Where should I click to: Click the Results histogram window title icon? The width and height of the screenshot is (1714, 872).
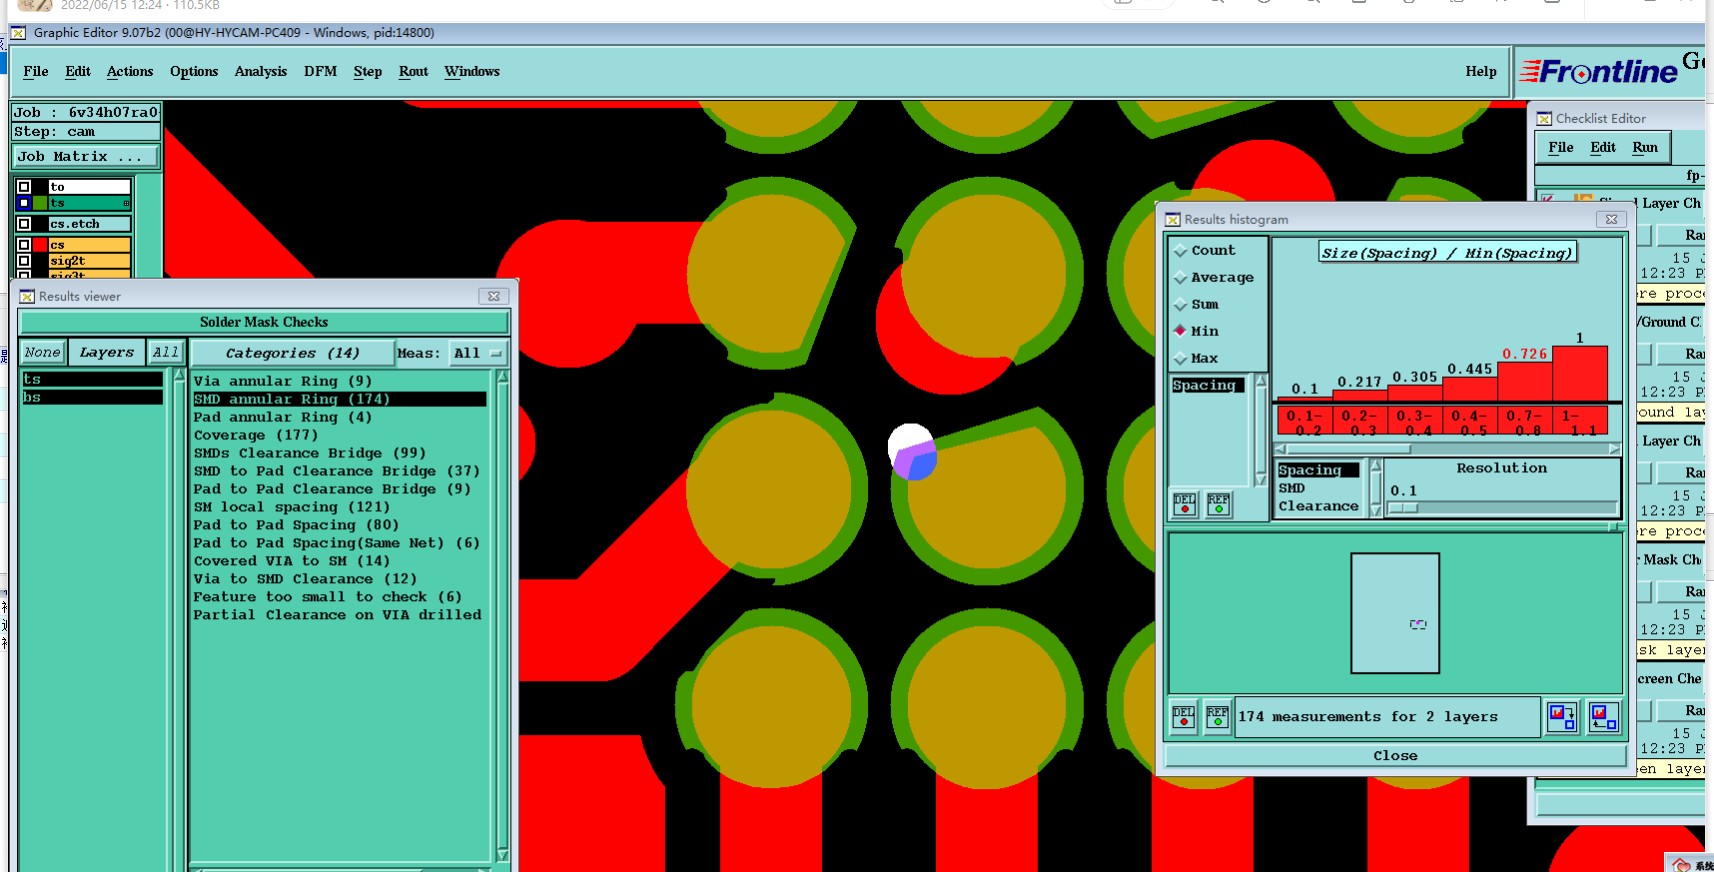[x=1173, y=220]
